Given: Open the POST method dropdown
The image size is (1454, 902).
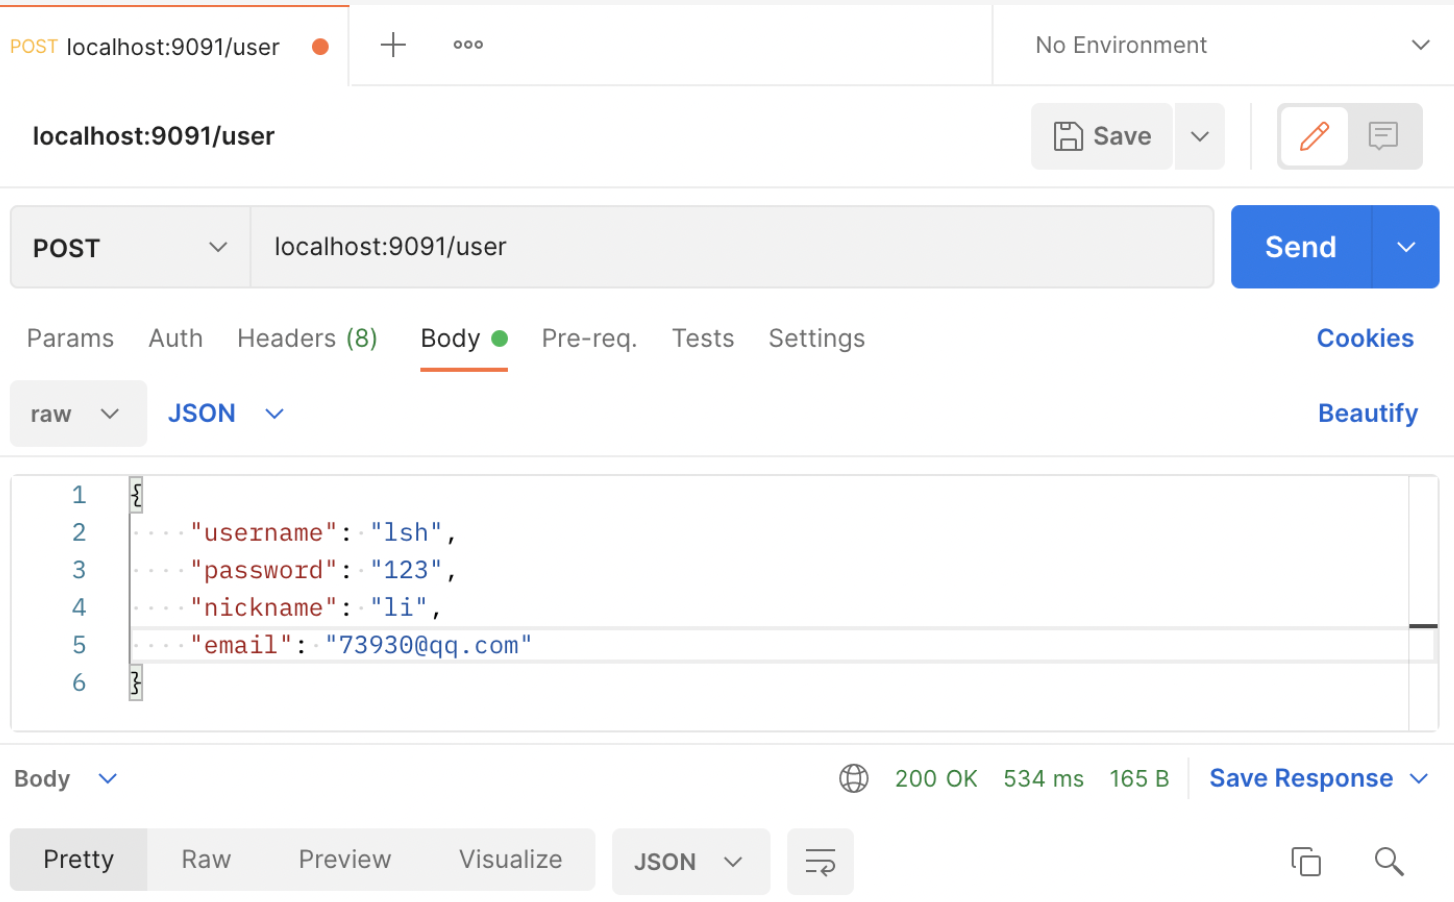Looking at the screenshot, I should point(130,247).
